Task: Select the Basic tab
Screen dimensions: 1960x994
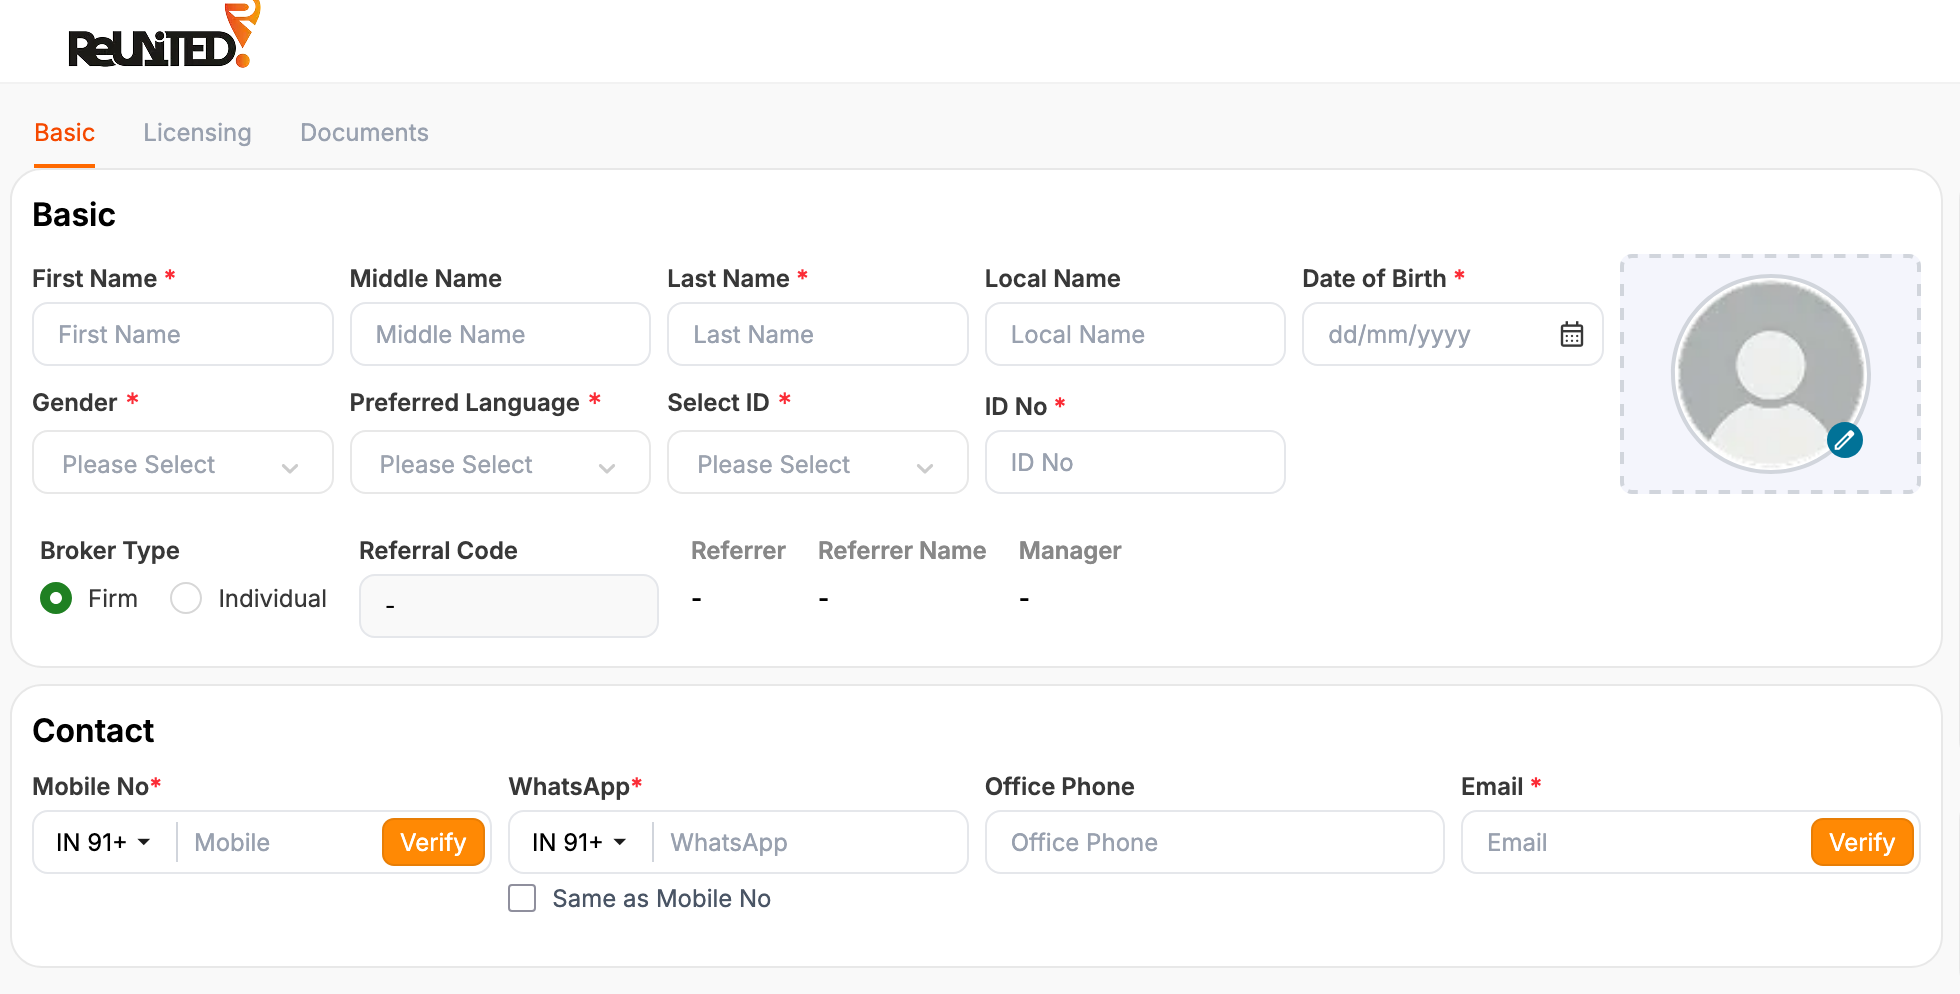Action: 64,133
